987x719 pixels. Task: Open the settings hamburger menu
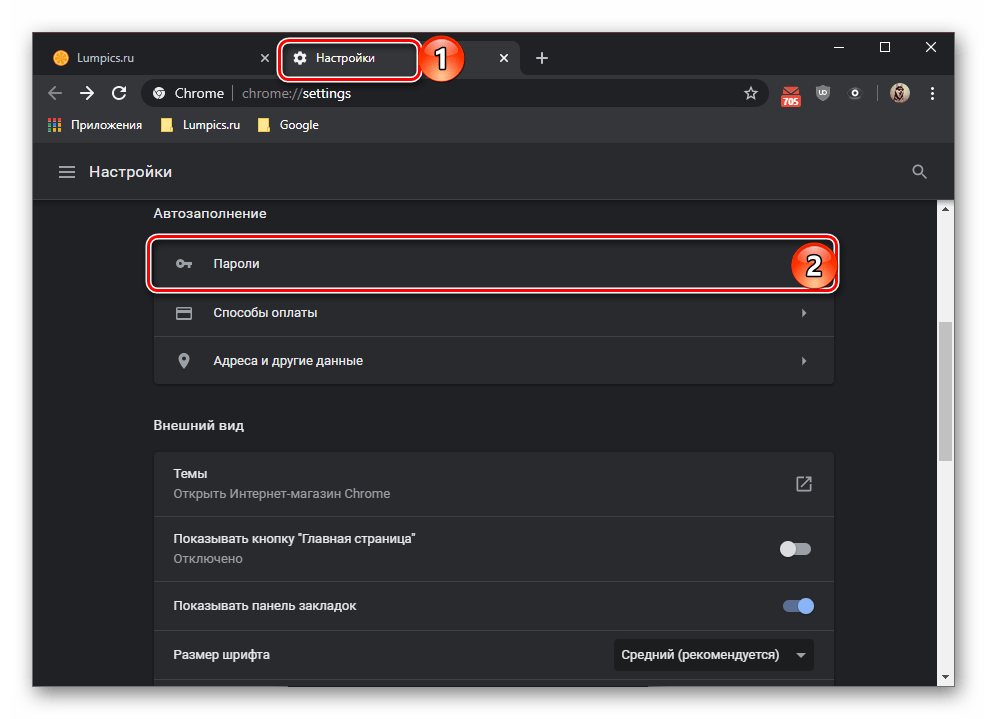67,172
